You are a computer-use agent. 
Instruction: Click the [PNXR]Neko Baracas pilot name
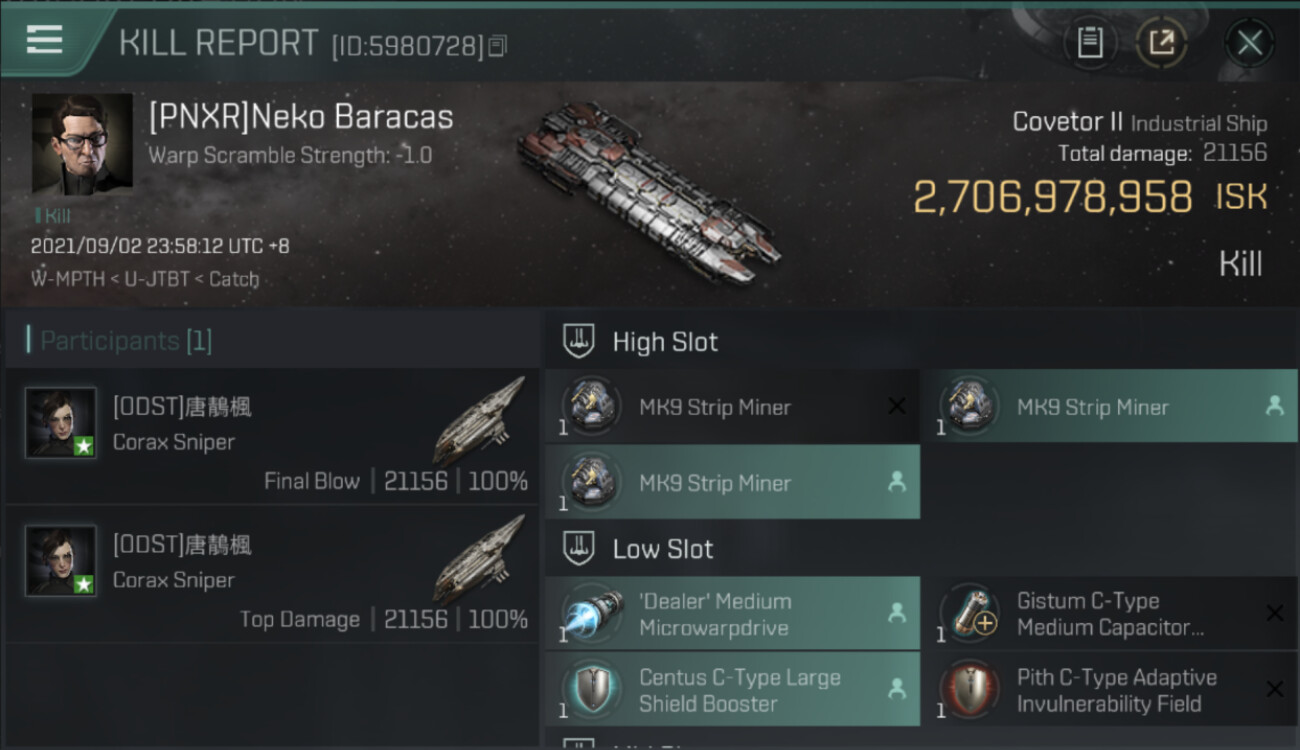coord(301,117)
